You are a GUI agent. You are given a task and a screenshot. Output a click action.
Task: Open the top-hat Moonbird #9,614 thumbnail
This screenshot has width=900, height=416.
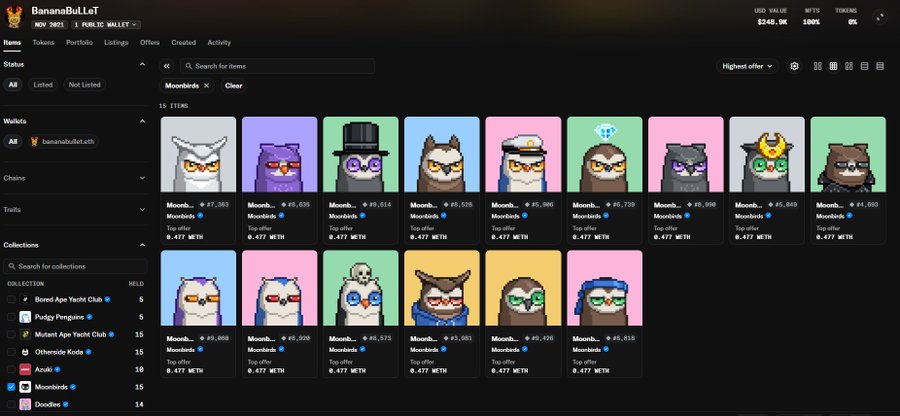(360, 154)
